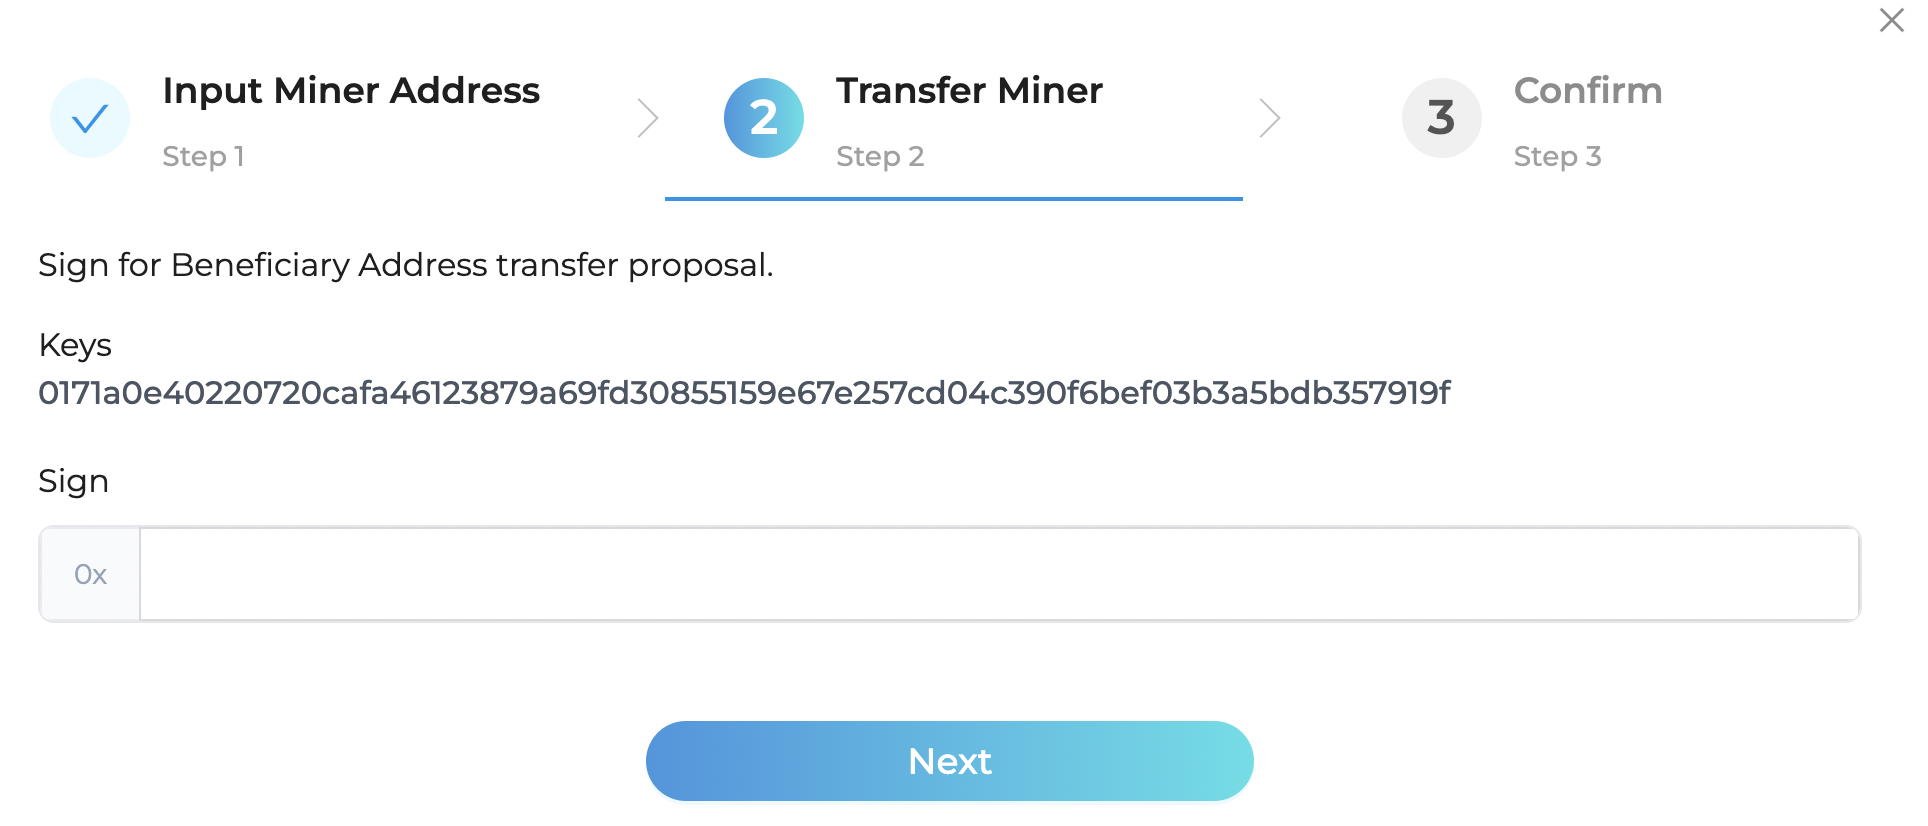The image size is (1928, 826).
Task: Click the chevron arrow after Input Miner Address
Action: click(x=648, y=118)
